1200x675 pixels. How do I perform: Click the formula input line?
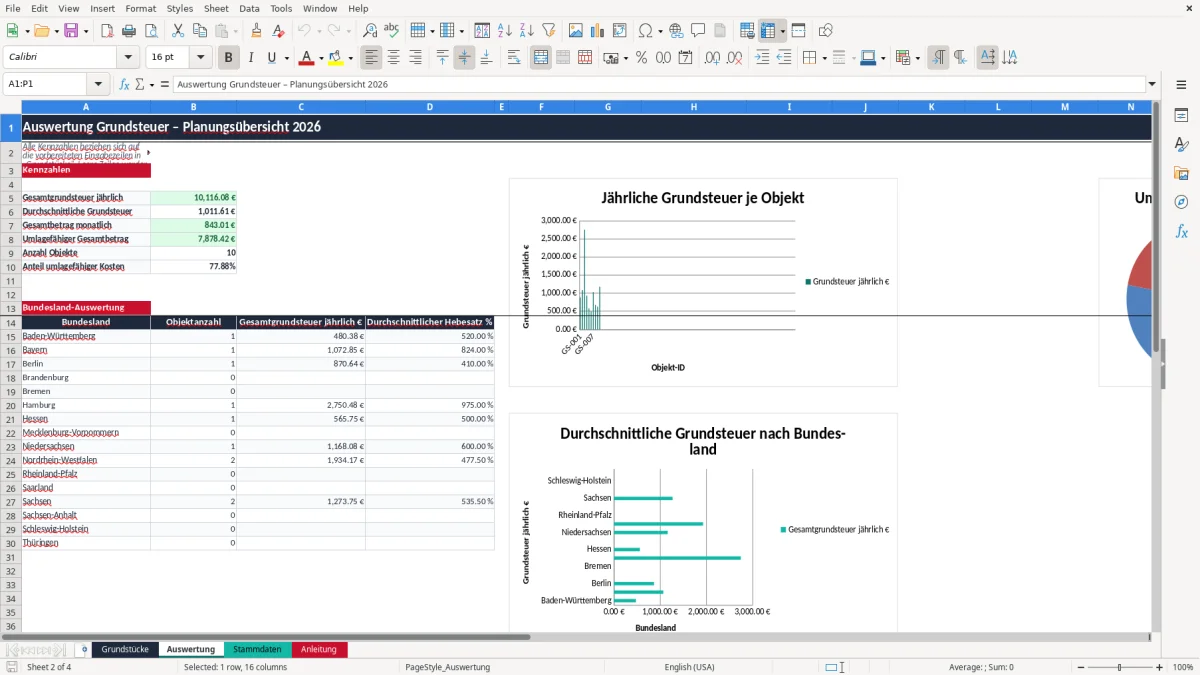[658, 84]
